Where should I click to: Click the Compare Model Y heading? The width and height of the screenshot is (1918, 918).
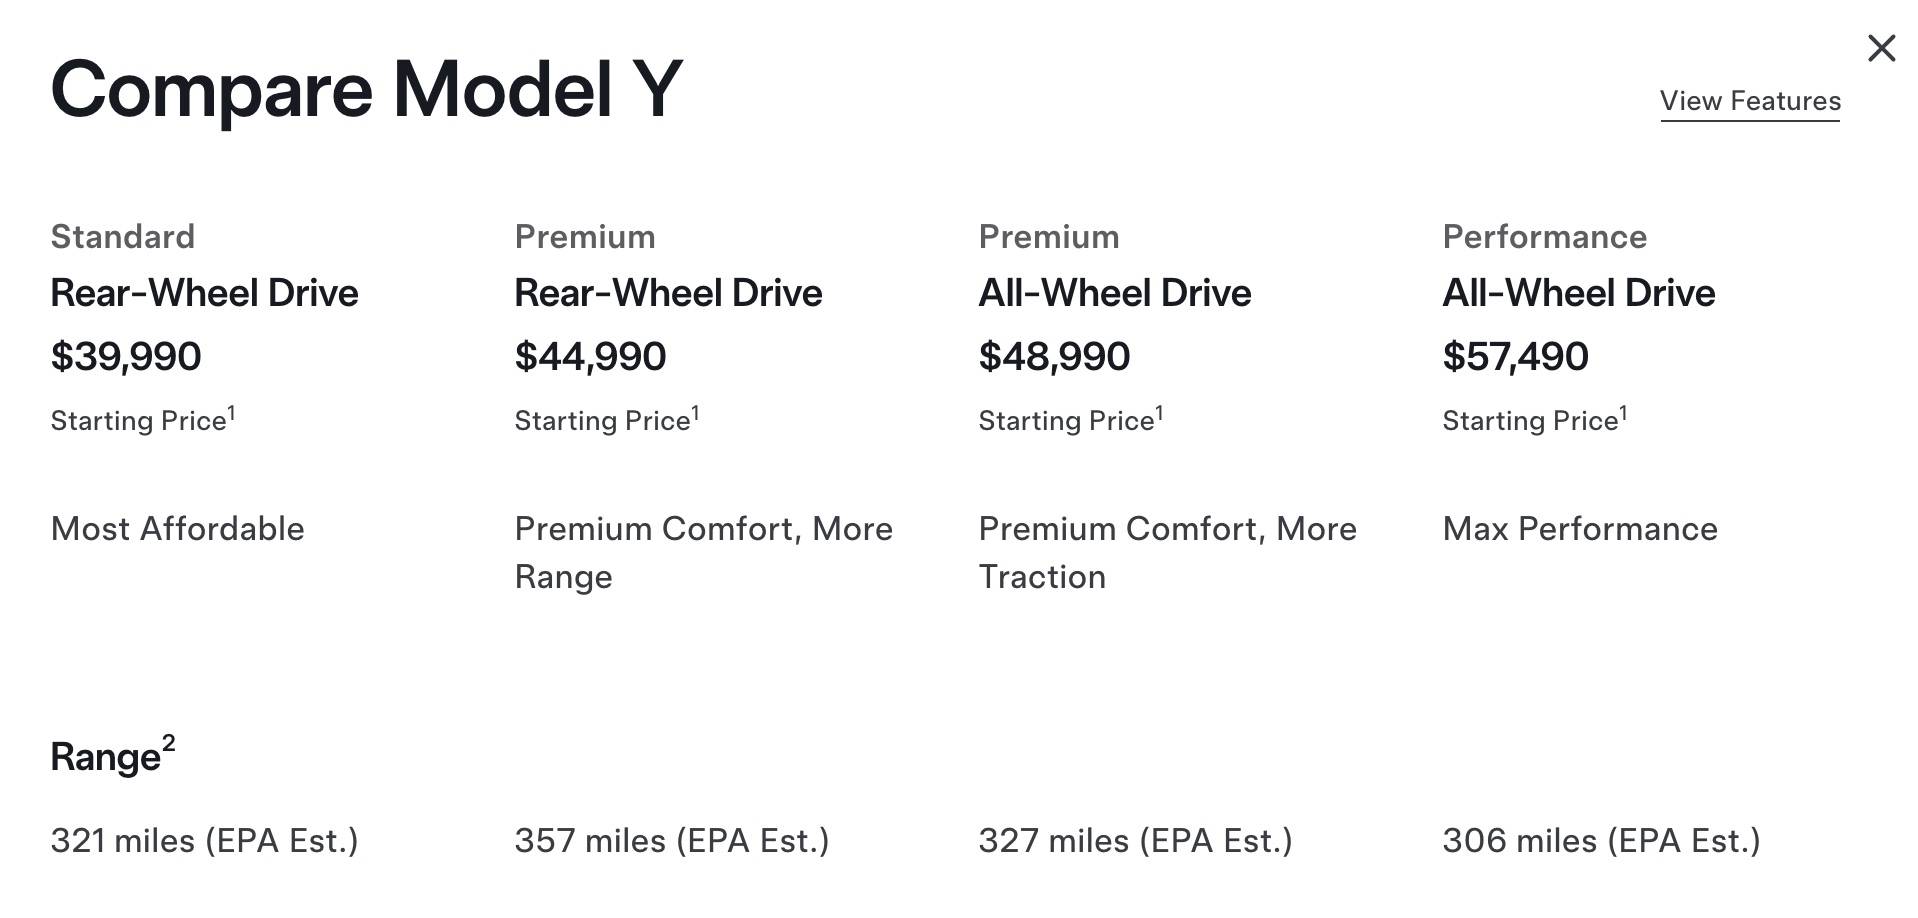pos(366,90)
